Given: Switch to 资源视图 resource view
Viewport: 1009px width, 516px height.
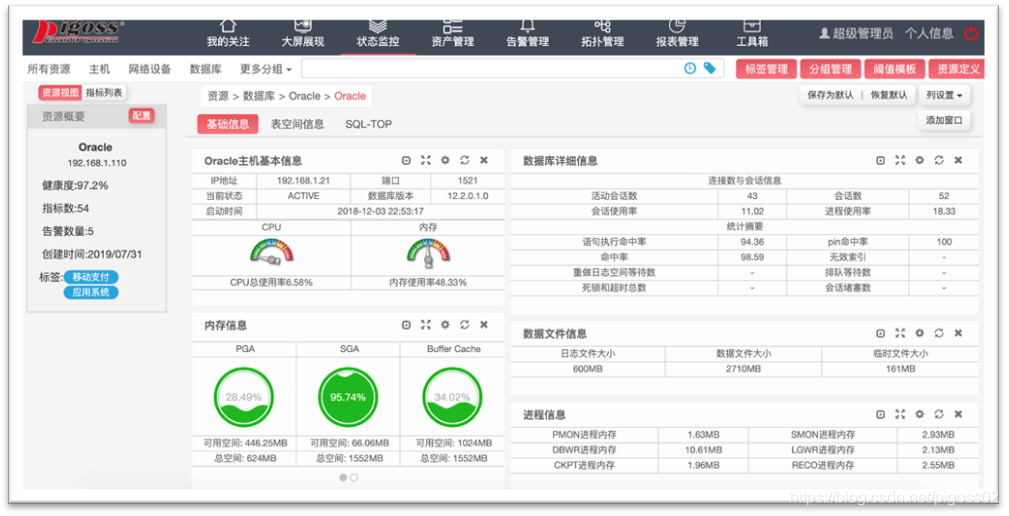Looking at the screenshot, I should pyautogui.click(x=60, y=93).
